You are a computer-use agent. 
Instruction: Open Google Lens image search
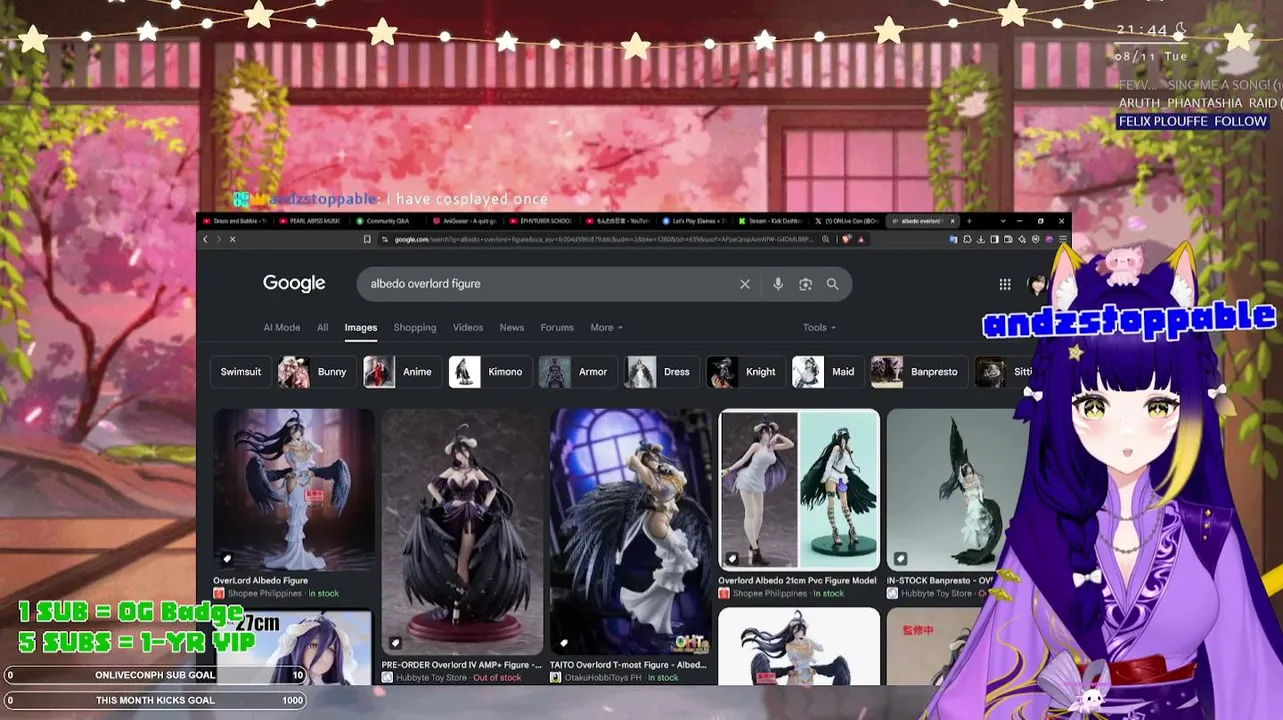coord(805,284)
